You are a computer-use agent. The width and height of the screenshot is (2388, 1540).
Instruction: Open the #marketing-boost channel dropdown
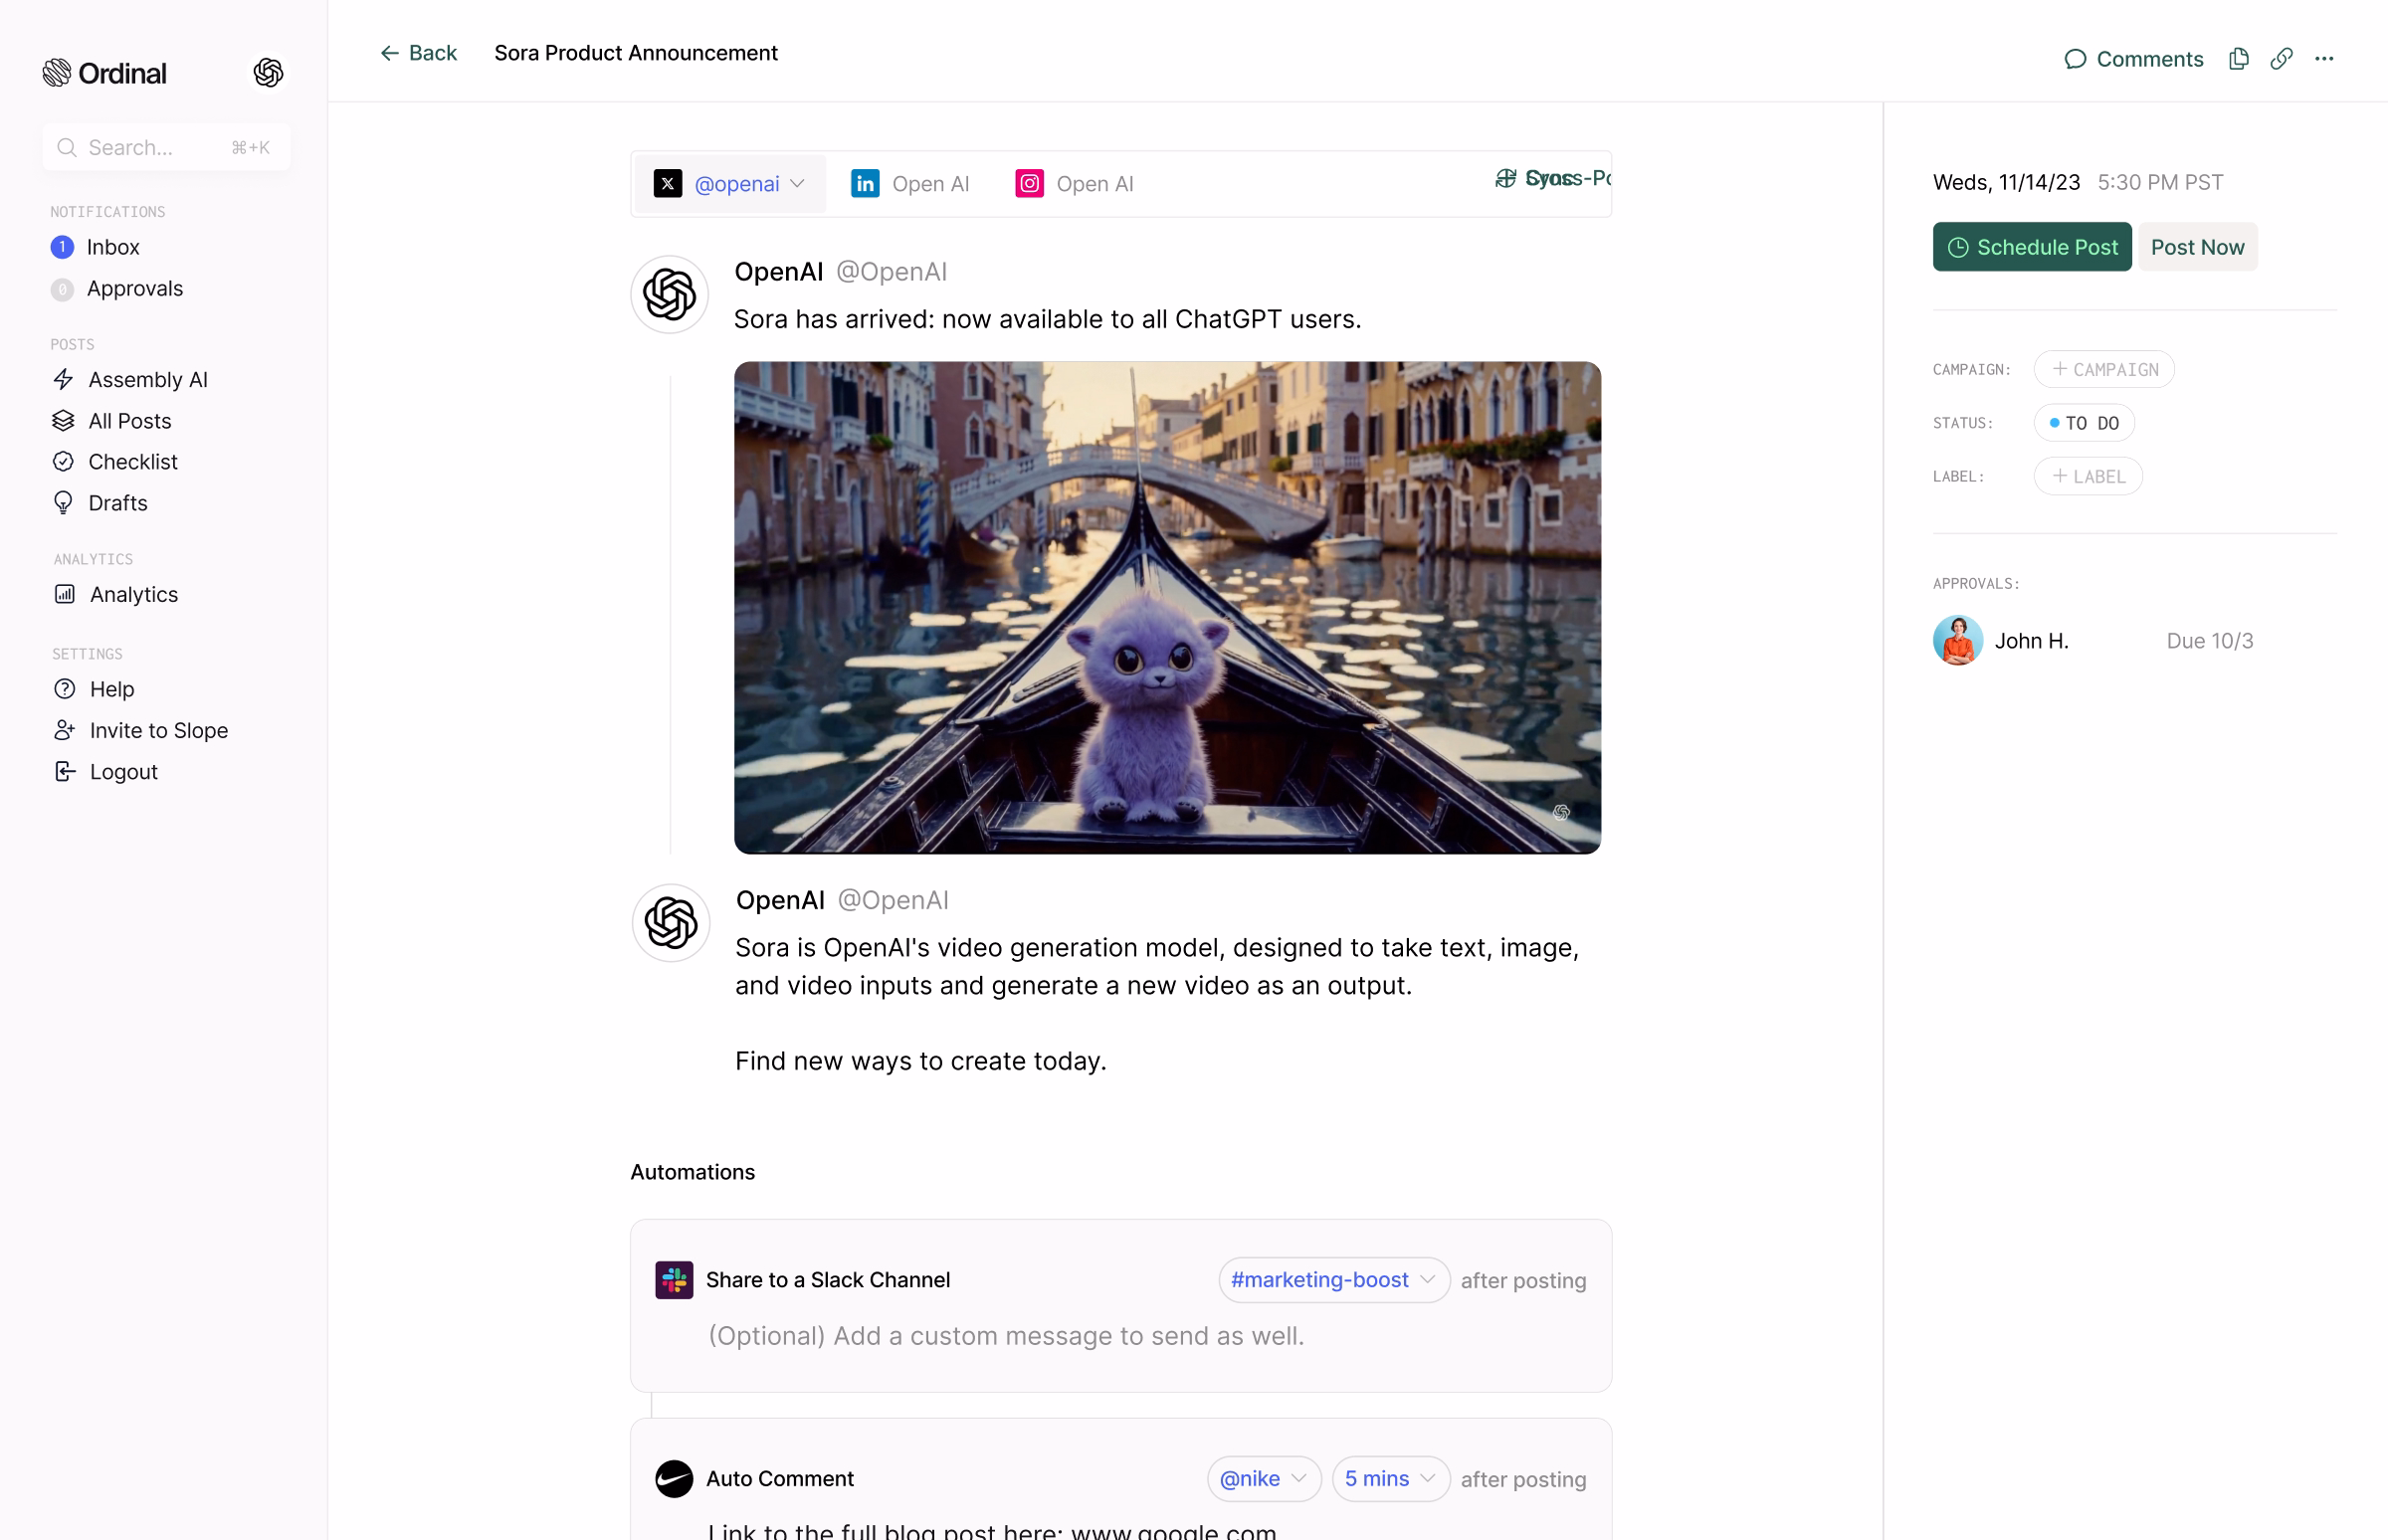[1333, 1280]
